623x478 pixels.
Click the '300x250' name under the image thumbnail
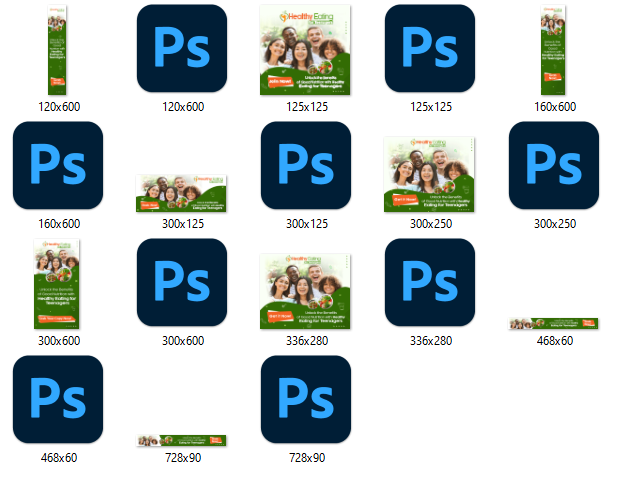[x=431, y=224]
